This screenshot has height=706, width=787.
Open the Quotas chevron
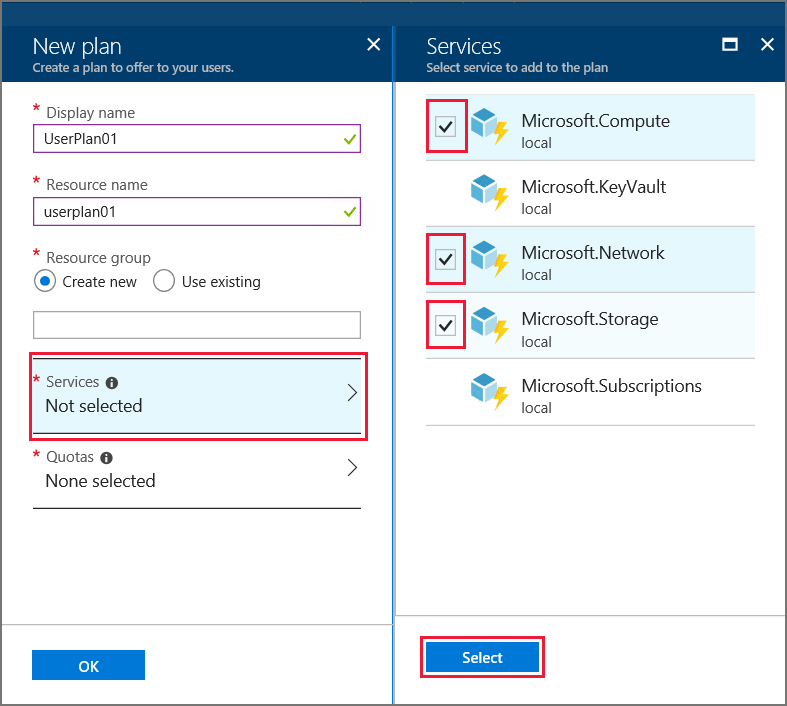coord(352,468)
